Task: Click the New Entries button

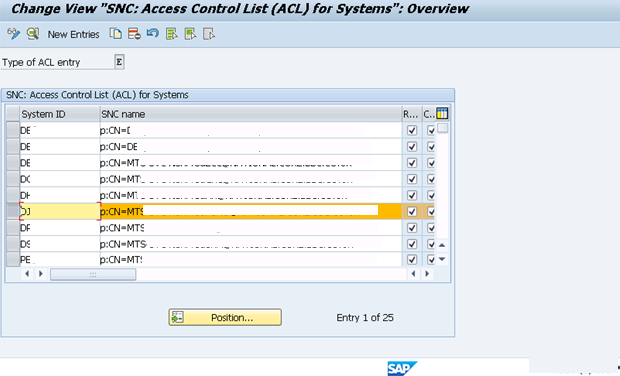Action: click(74, 35)
